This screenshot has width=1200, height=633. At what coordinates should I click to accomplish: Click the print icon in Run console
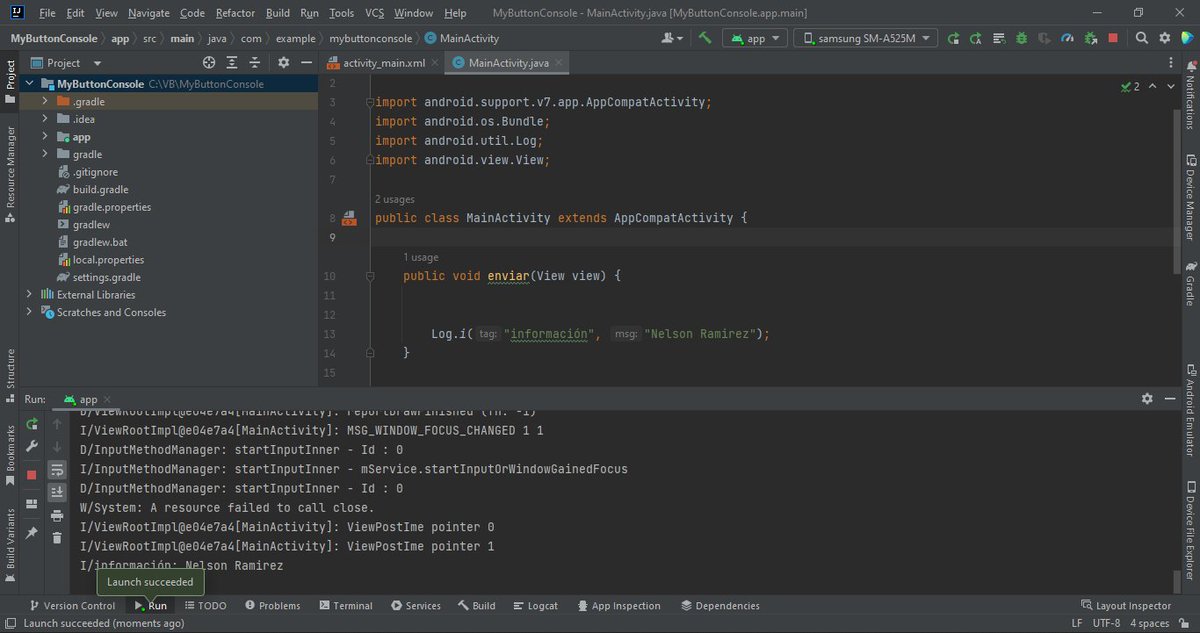click(57, 515)
